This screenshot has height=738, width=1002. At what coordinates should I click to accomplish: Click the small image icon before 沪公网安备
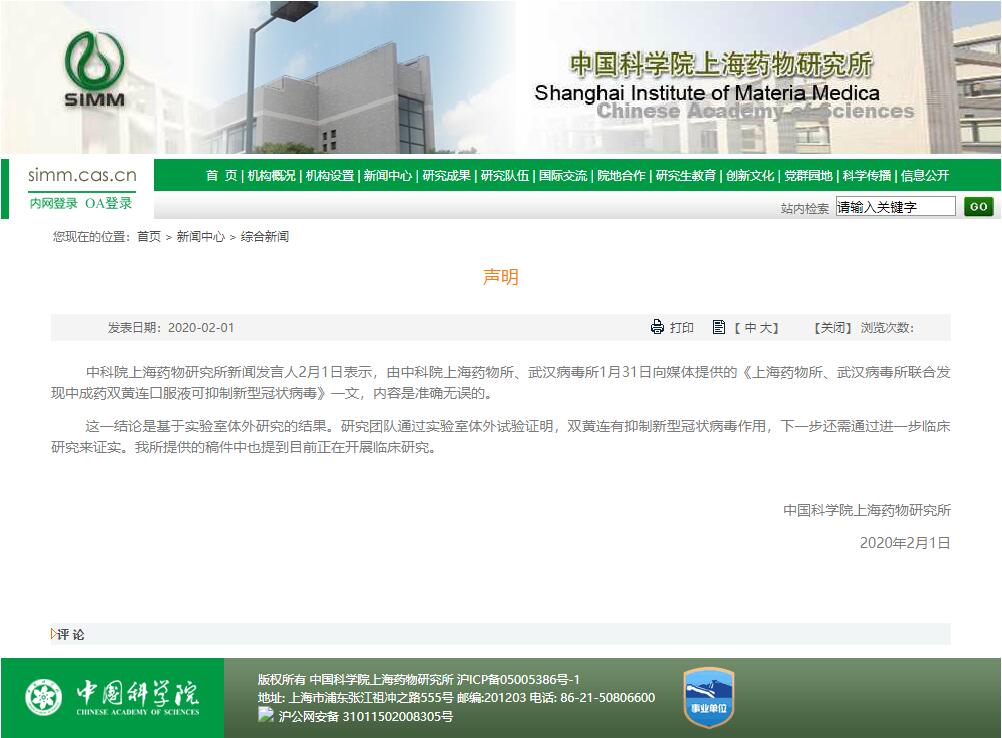pos(266,716)
